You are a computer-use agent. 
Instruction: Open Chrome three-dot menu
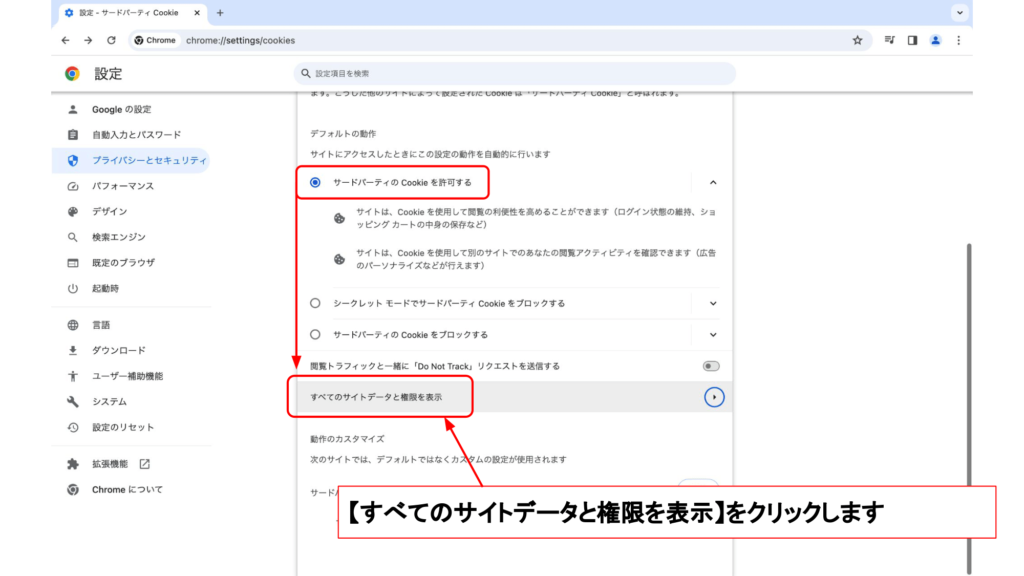pyautogui.click(x=958, y=40)
